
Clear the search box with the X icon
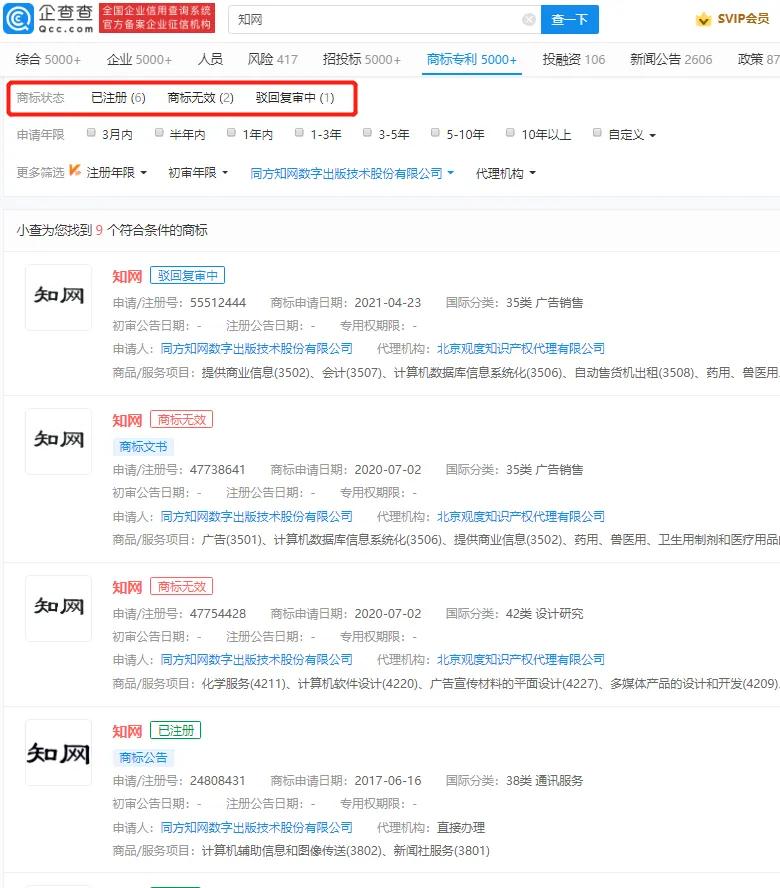coord(528,20)
